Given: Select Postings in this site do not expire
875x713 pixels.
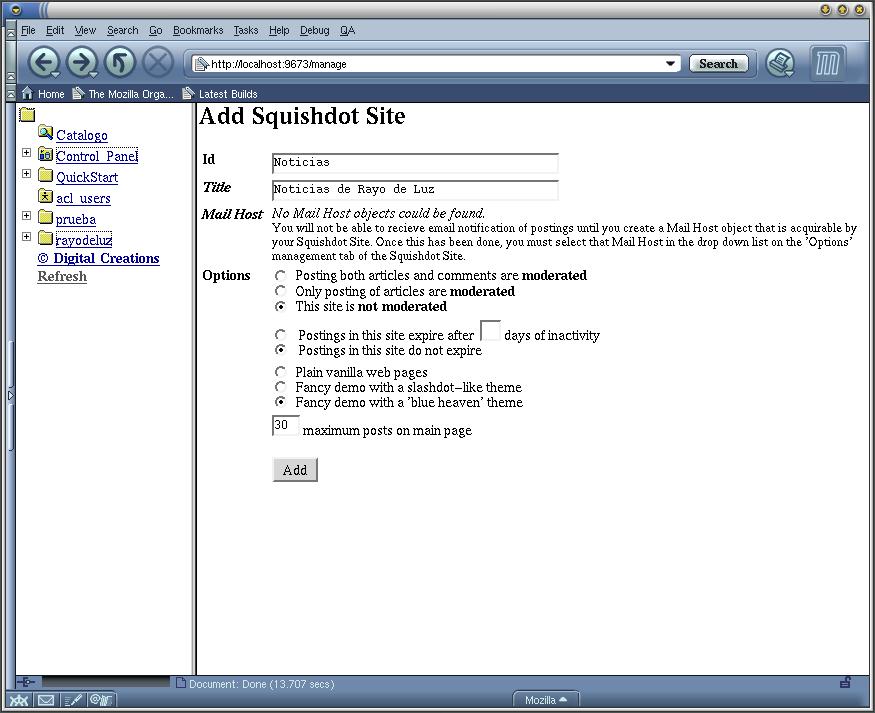Looking at the screenshot, I should 281,350.
